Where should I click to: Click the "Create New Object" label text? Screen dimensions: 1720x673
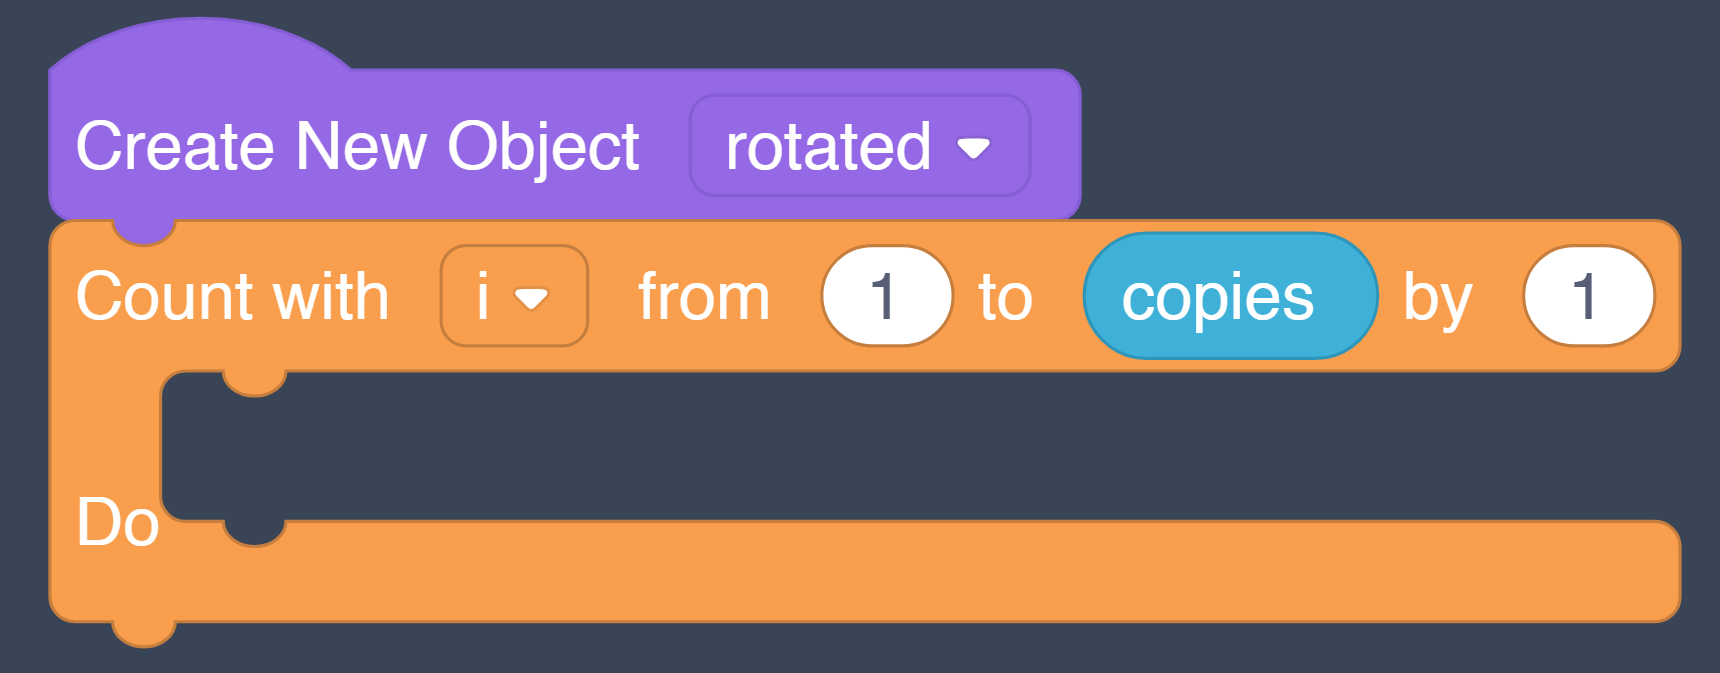pos(357,146)
